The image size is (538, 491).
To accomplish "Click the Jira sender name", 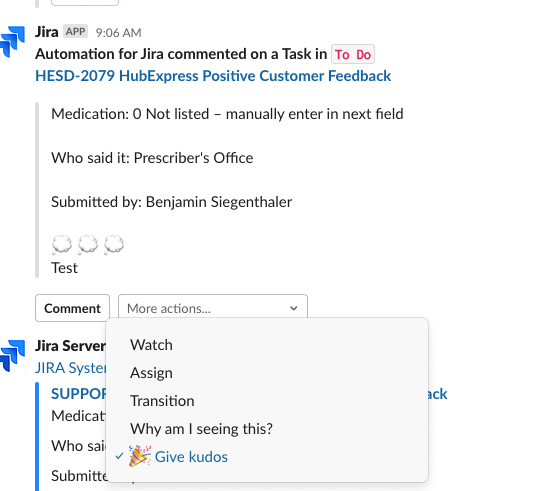I will click(x=47, y=32).
